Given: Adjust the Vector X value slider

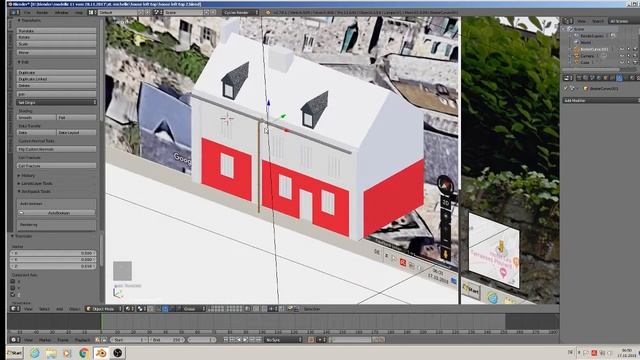Looking at the screenshot, I should coord(53,253).
